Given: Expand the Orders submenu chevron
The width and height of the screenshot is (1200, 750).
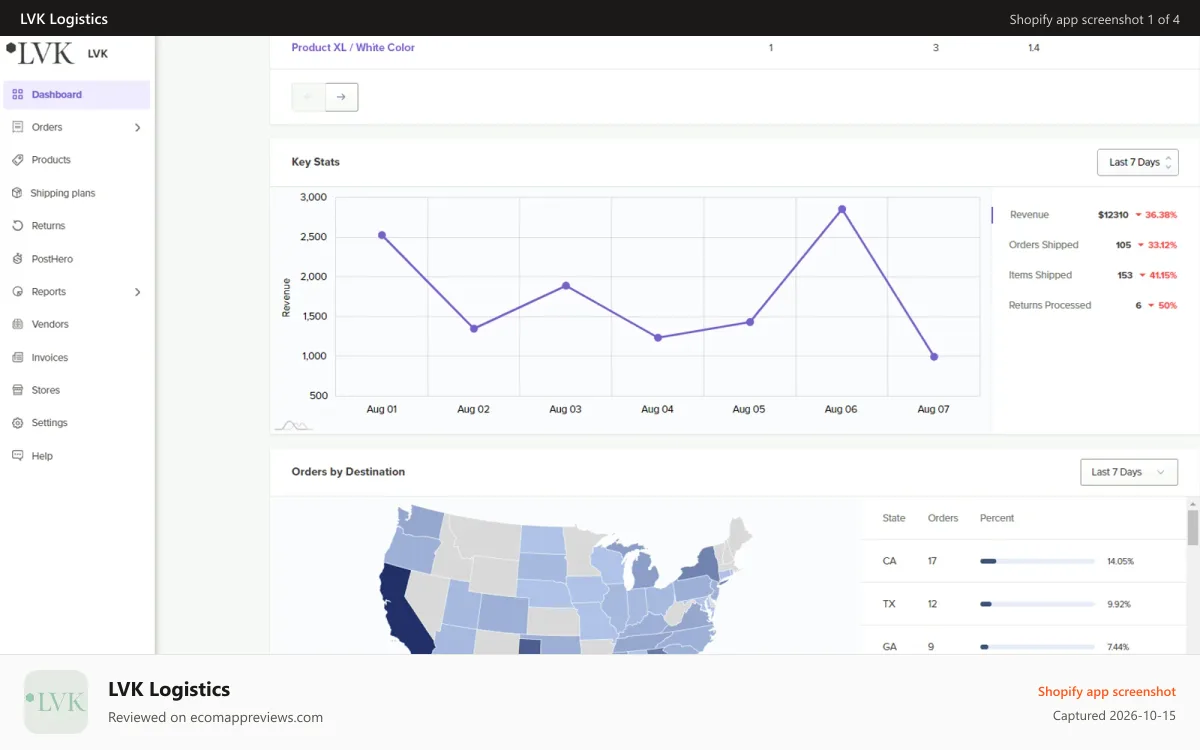Looking at the screenshot, I should (x=137, y=128).
